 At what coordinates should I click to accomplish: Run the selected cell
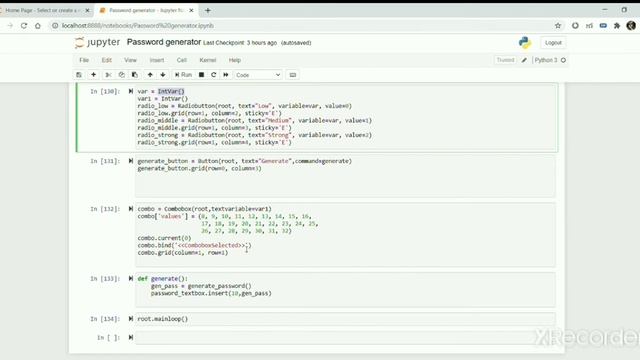click(x=183, y=75)
